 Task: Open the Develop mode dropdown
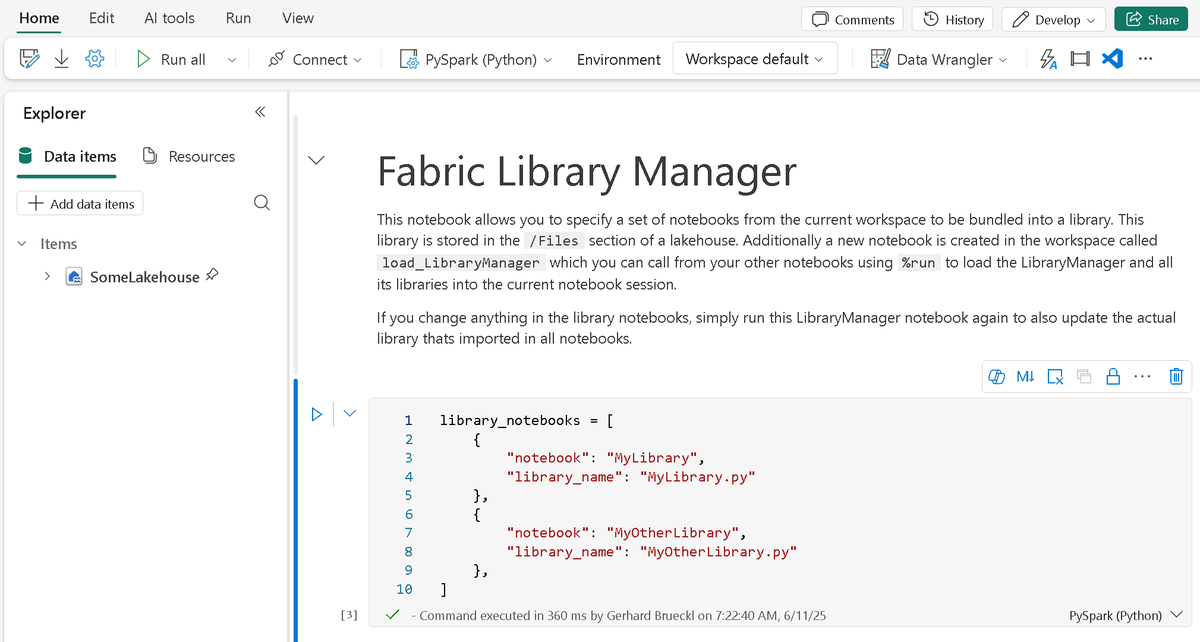coord(1052,19)
